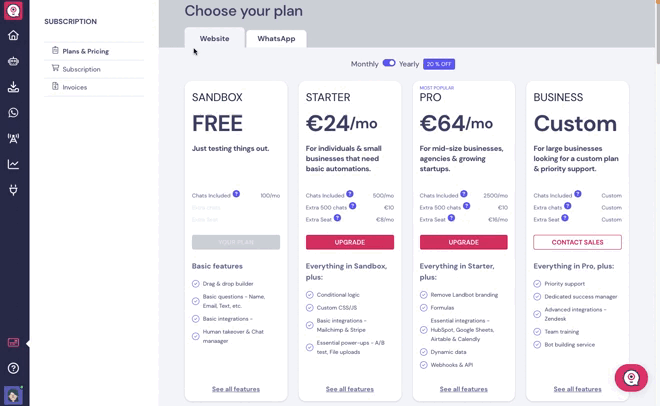Open the analytics chart icon
Screen dimensions: 660x406
click(13, 164)
